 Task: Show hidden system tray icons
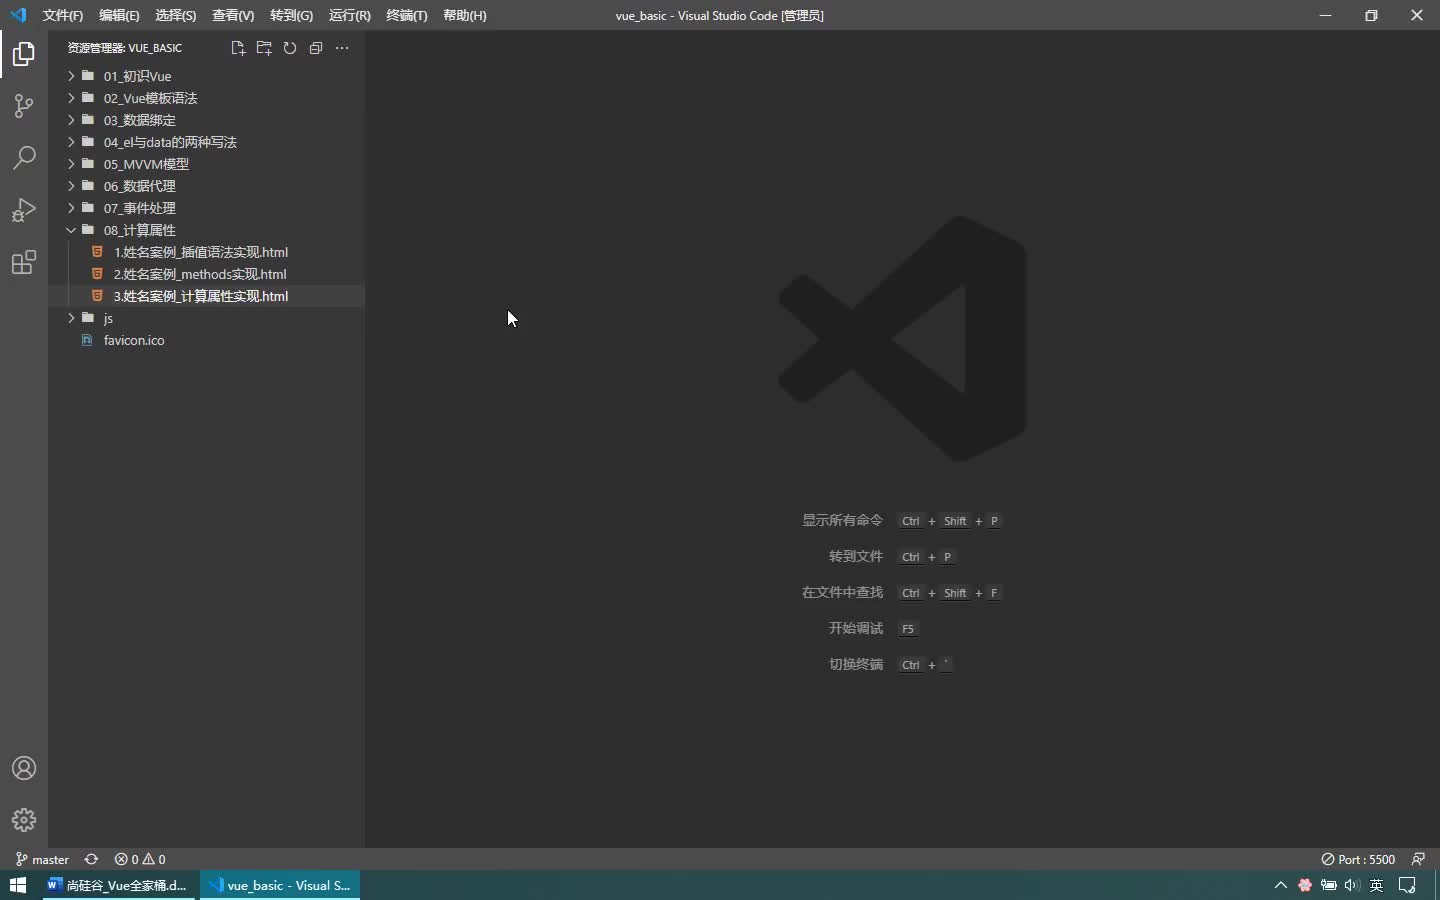tap(1280, 885)
